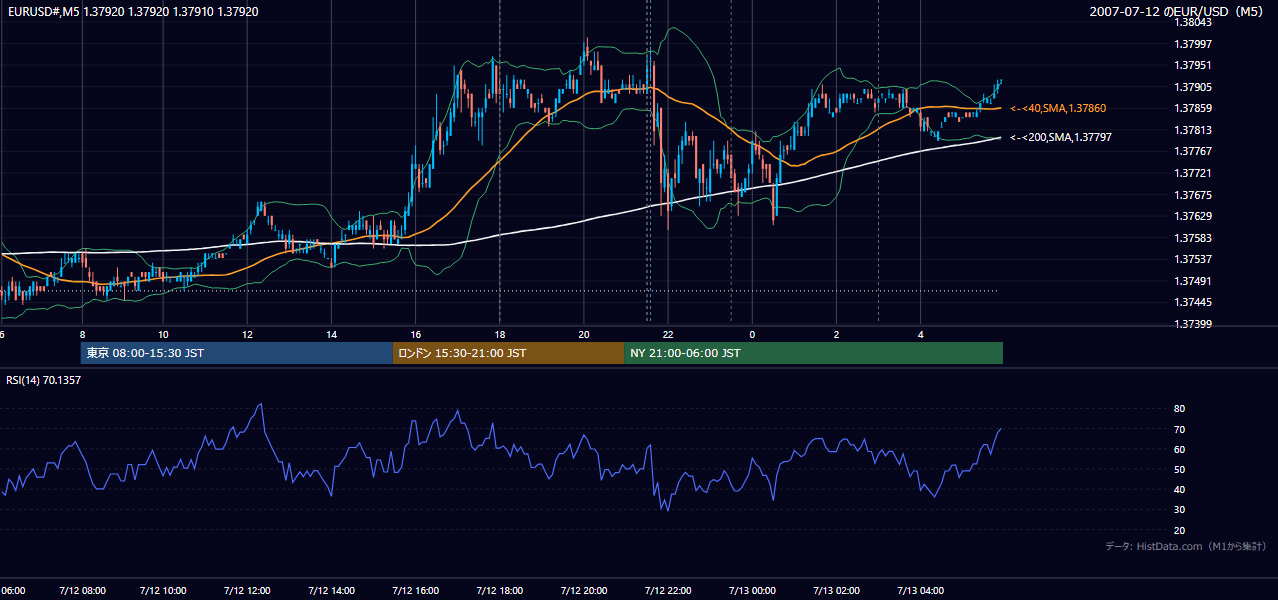This screenshot has width=1278, height=600.
Task: Click the 7/13 02:00 time label
Action: [x=836, y=591]
